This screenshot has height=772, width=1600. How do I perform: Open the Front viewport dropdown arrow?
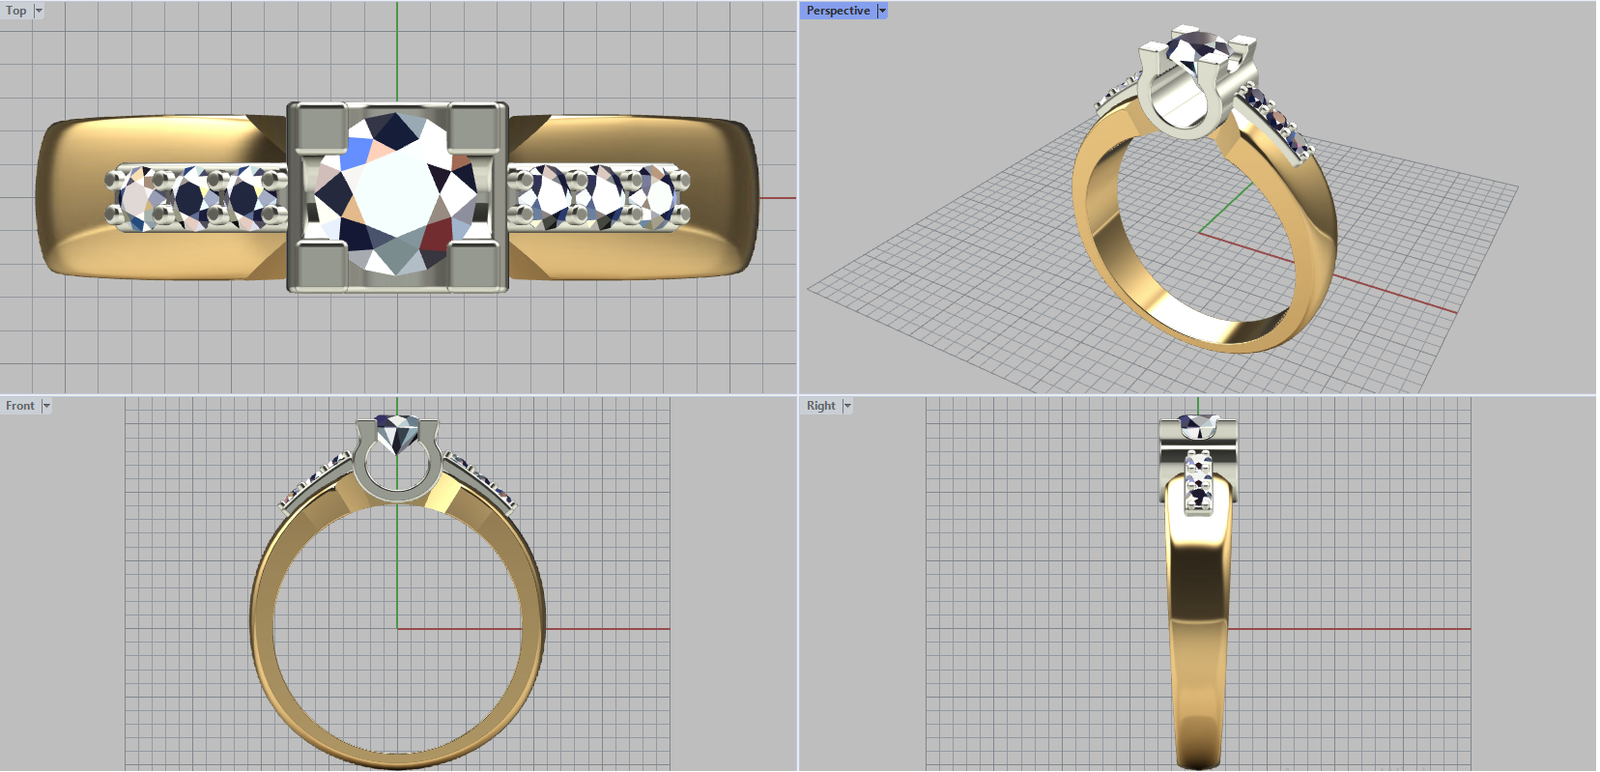46,406
